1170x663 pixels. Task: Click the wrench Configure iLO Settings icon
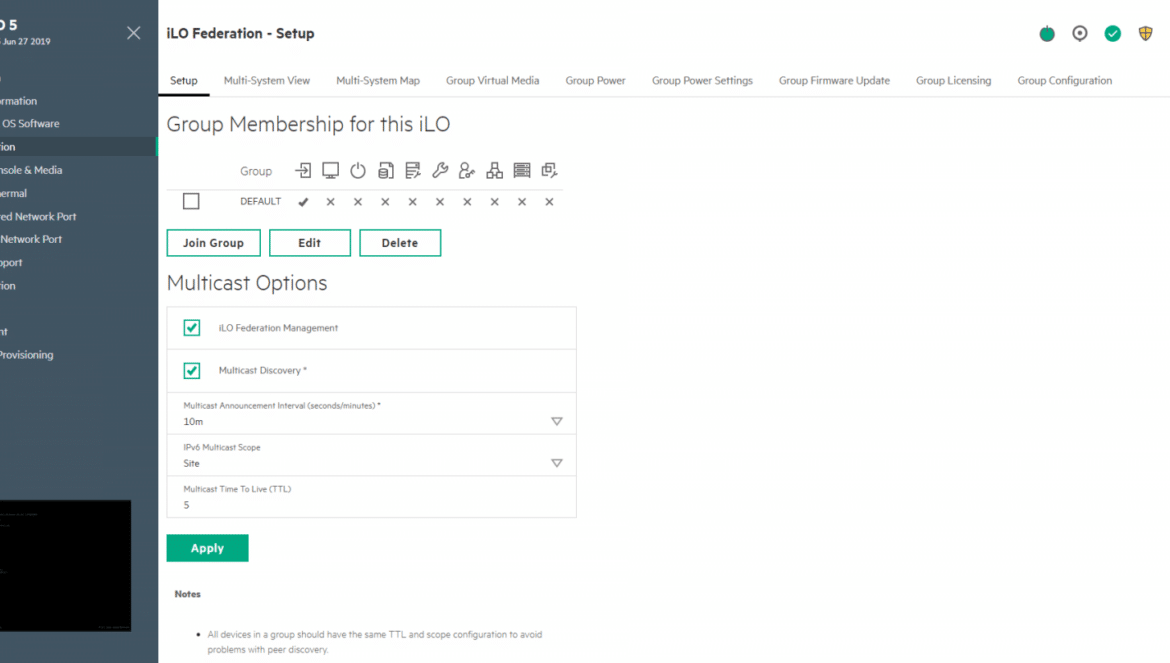440,171
